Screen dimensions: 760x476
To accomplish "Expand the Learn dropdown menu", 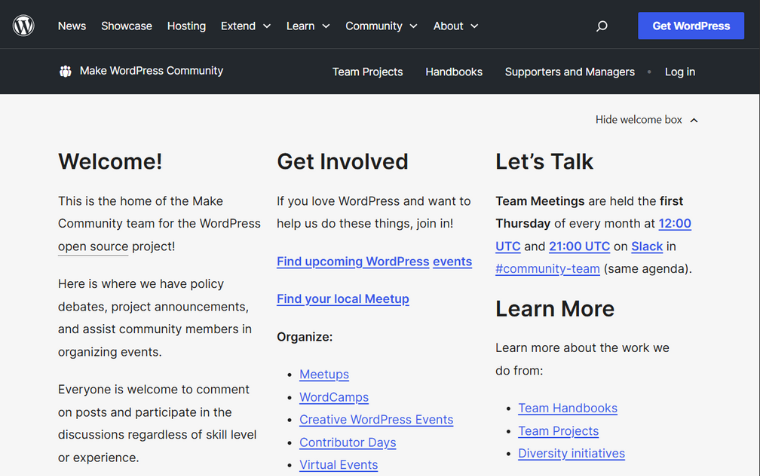I will pyautogui.click(x=308, y=26).
